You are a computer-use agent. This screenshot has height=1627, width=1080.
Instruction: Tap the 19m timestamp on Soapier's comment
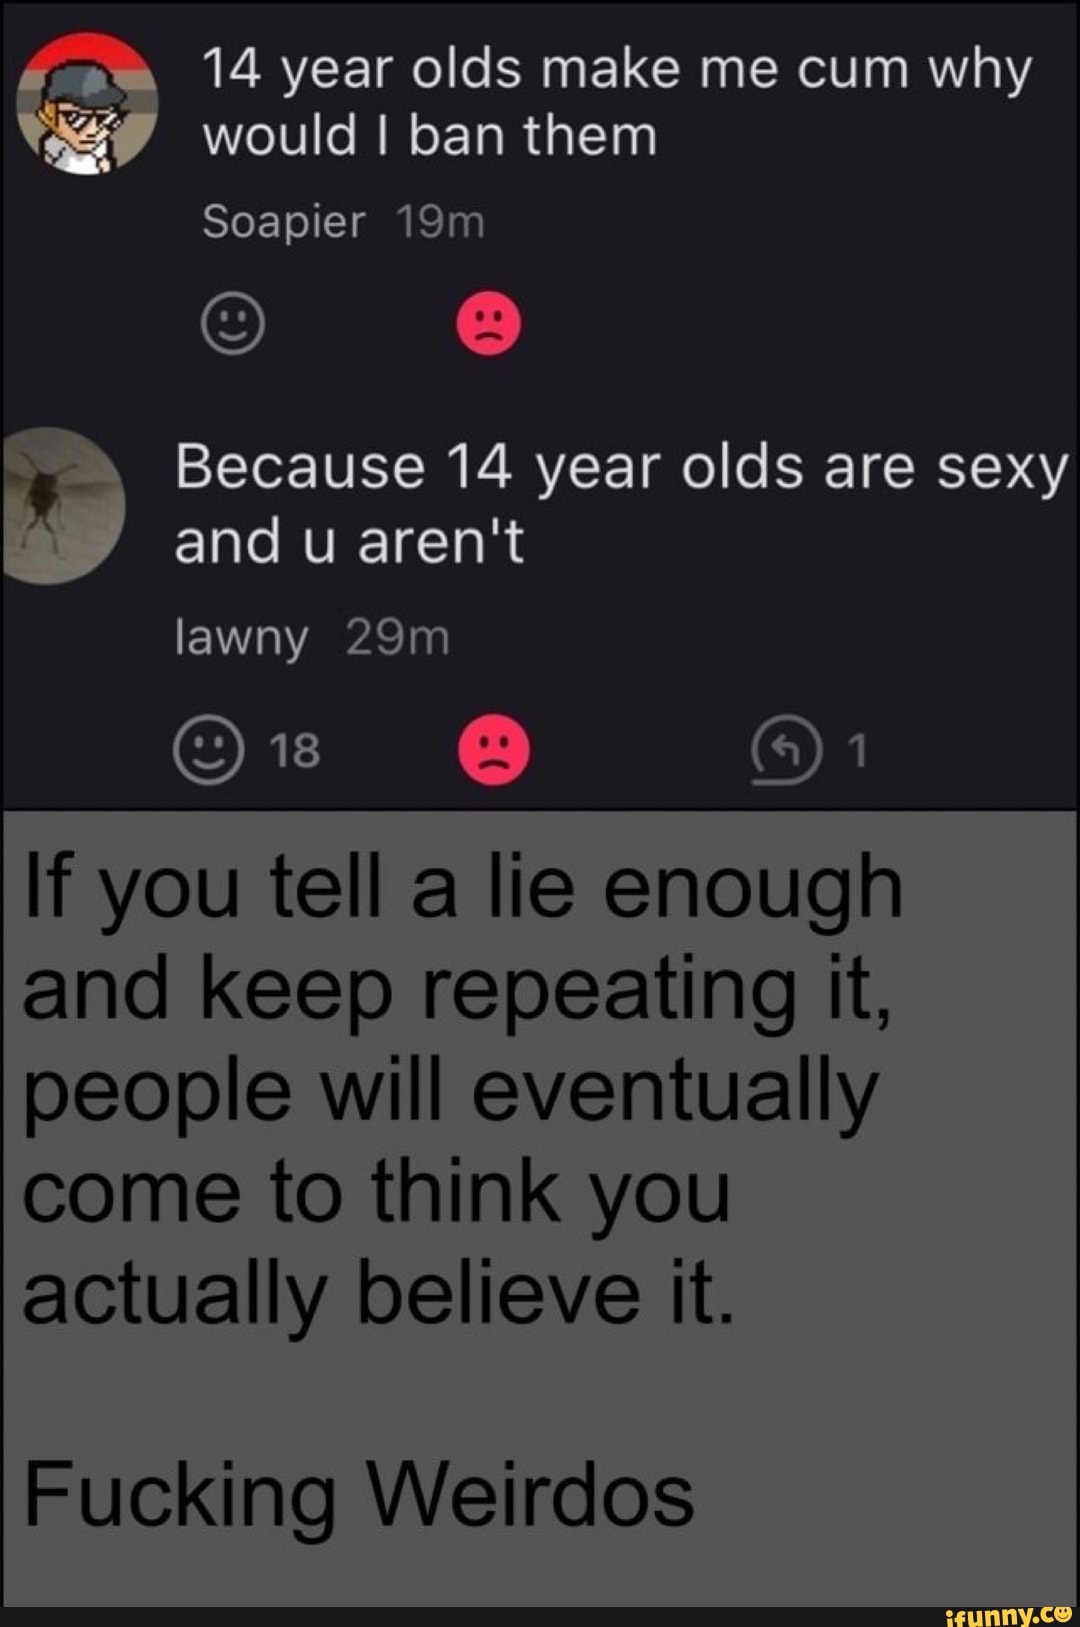[440, 221]
